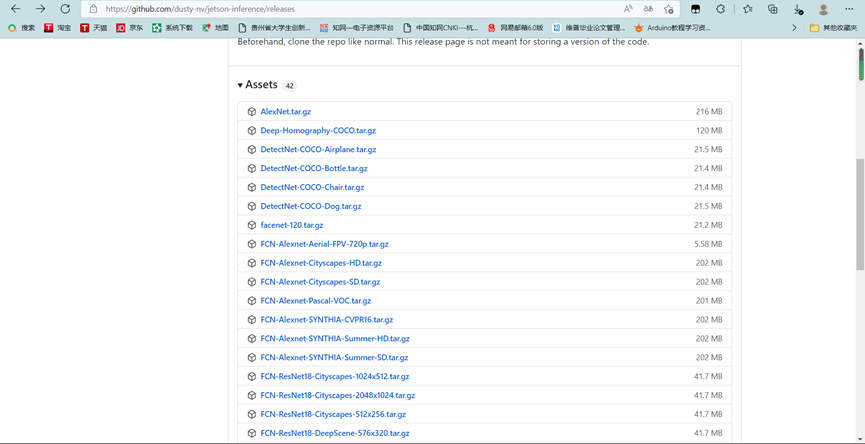Download FCN-Alexnet-Cityscapes-SD.tar.gz
The height and width of the screenshot is (444, 865).
(321, 282)
